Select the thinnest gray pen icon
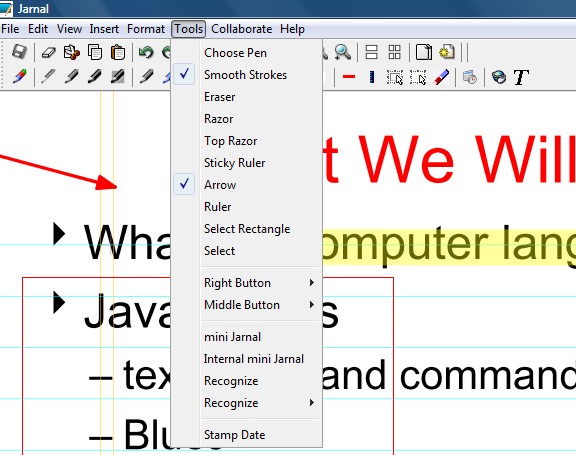Viewport: 576px width, 455px height. (x=48, y=77)
